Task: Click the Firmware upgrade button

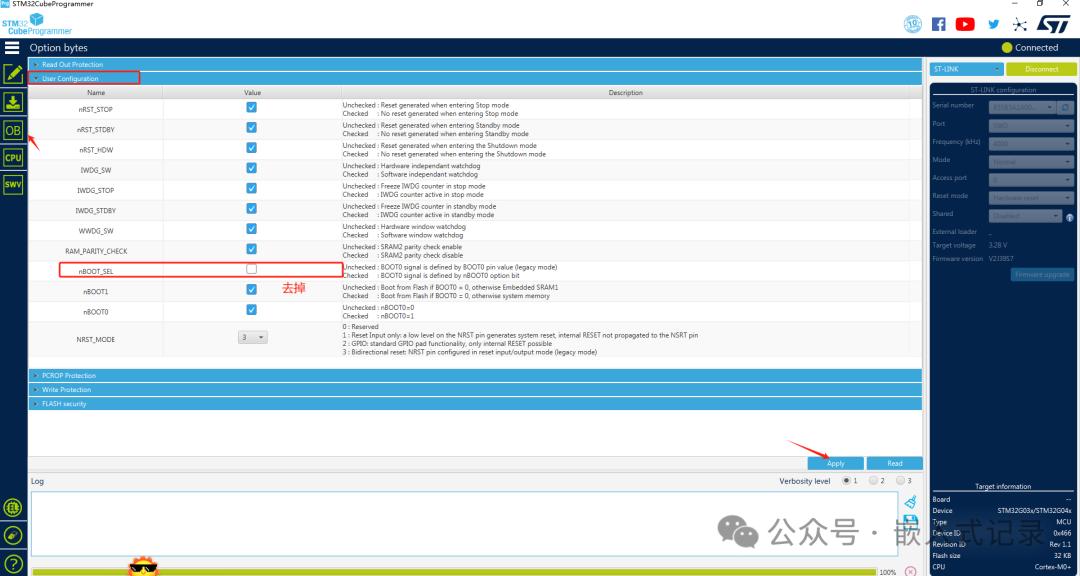Action: [x=1042, y=274]
